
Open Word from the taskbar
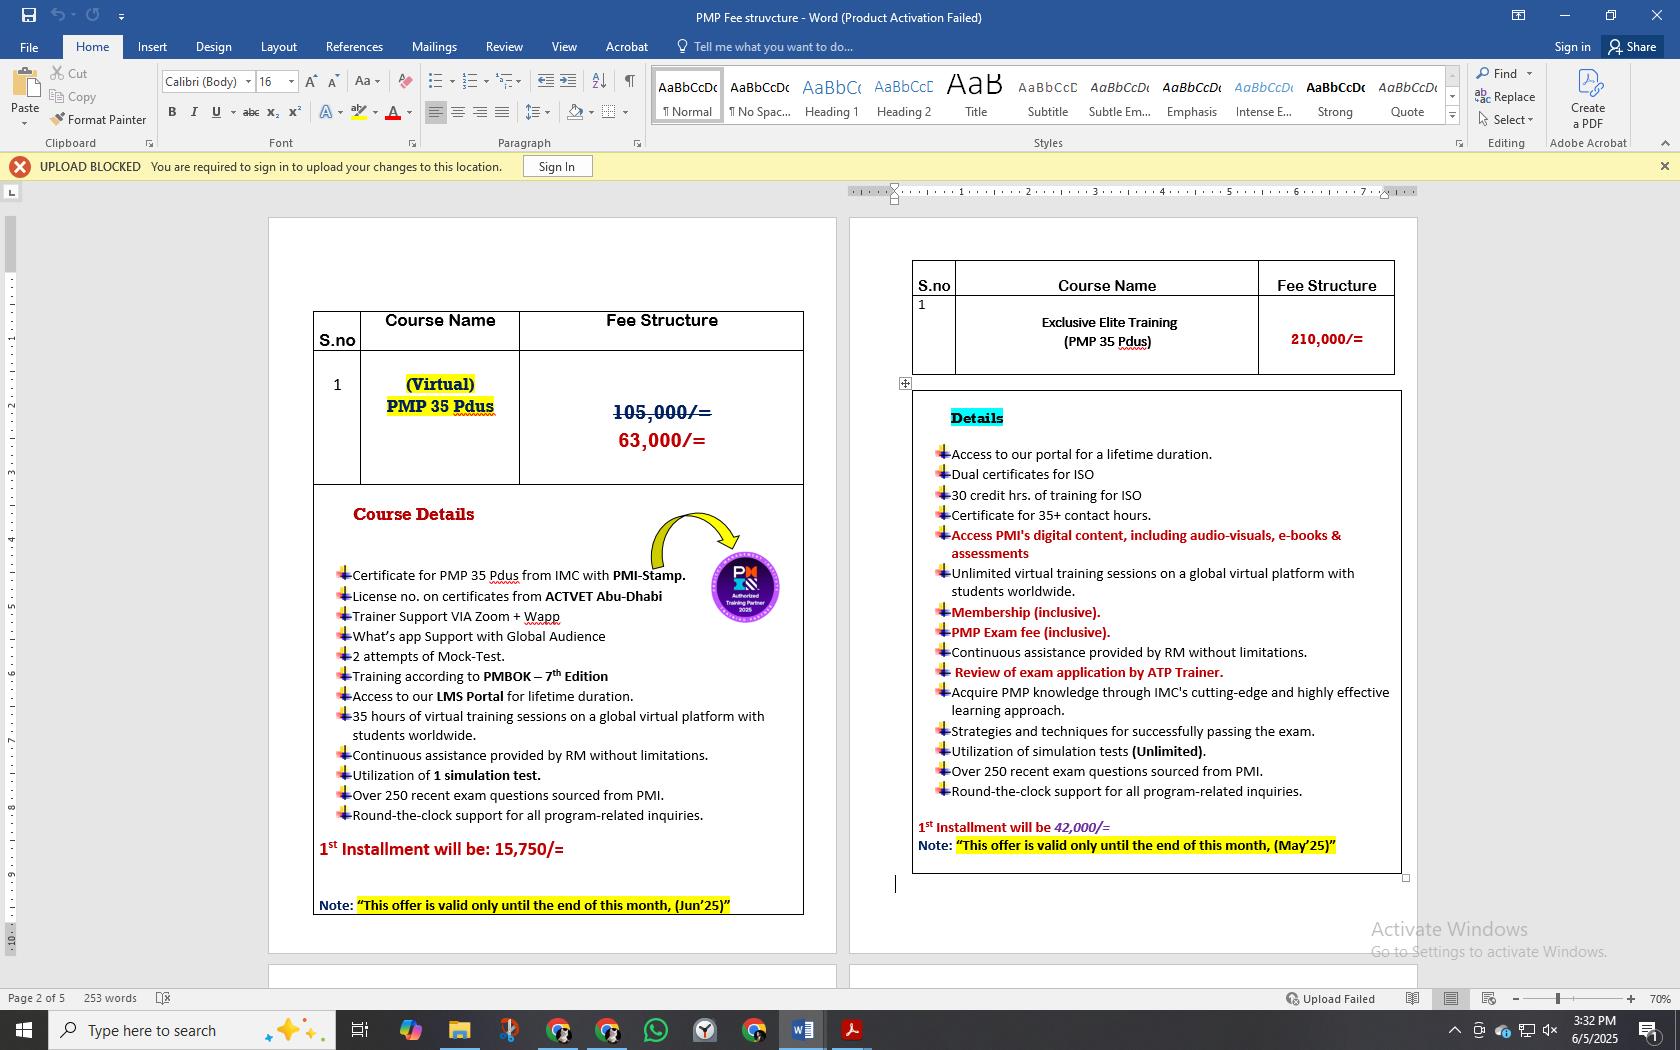point(803,1030)
